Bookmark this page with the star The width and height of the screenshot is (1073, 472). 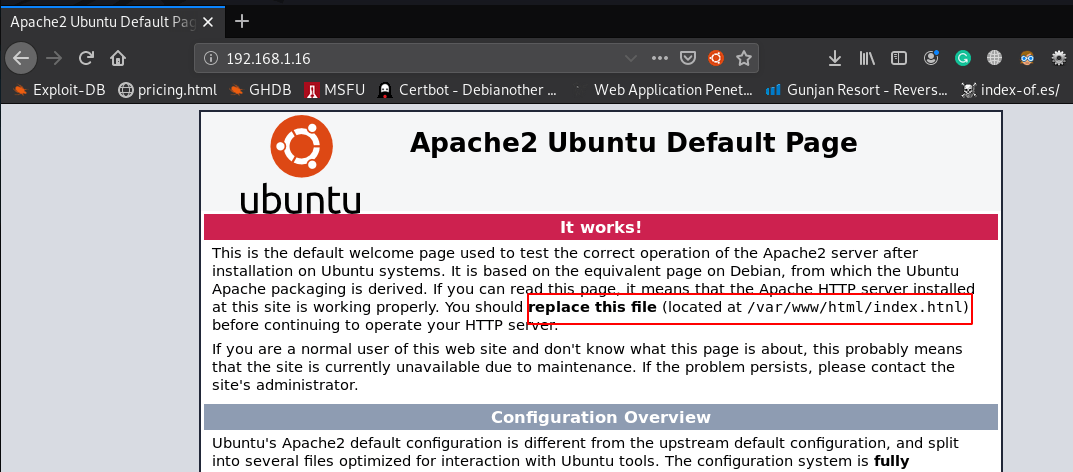[743, 58]
